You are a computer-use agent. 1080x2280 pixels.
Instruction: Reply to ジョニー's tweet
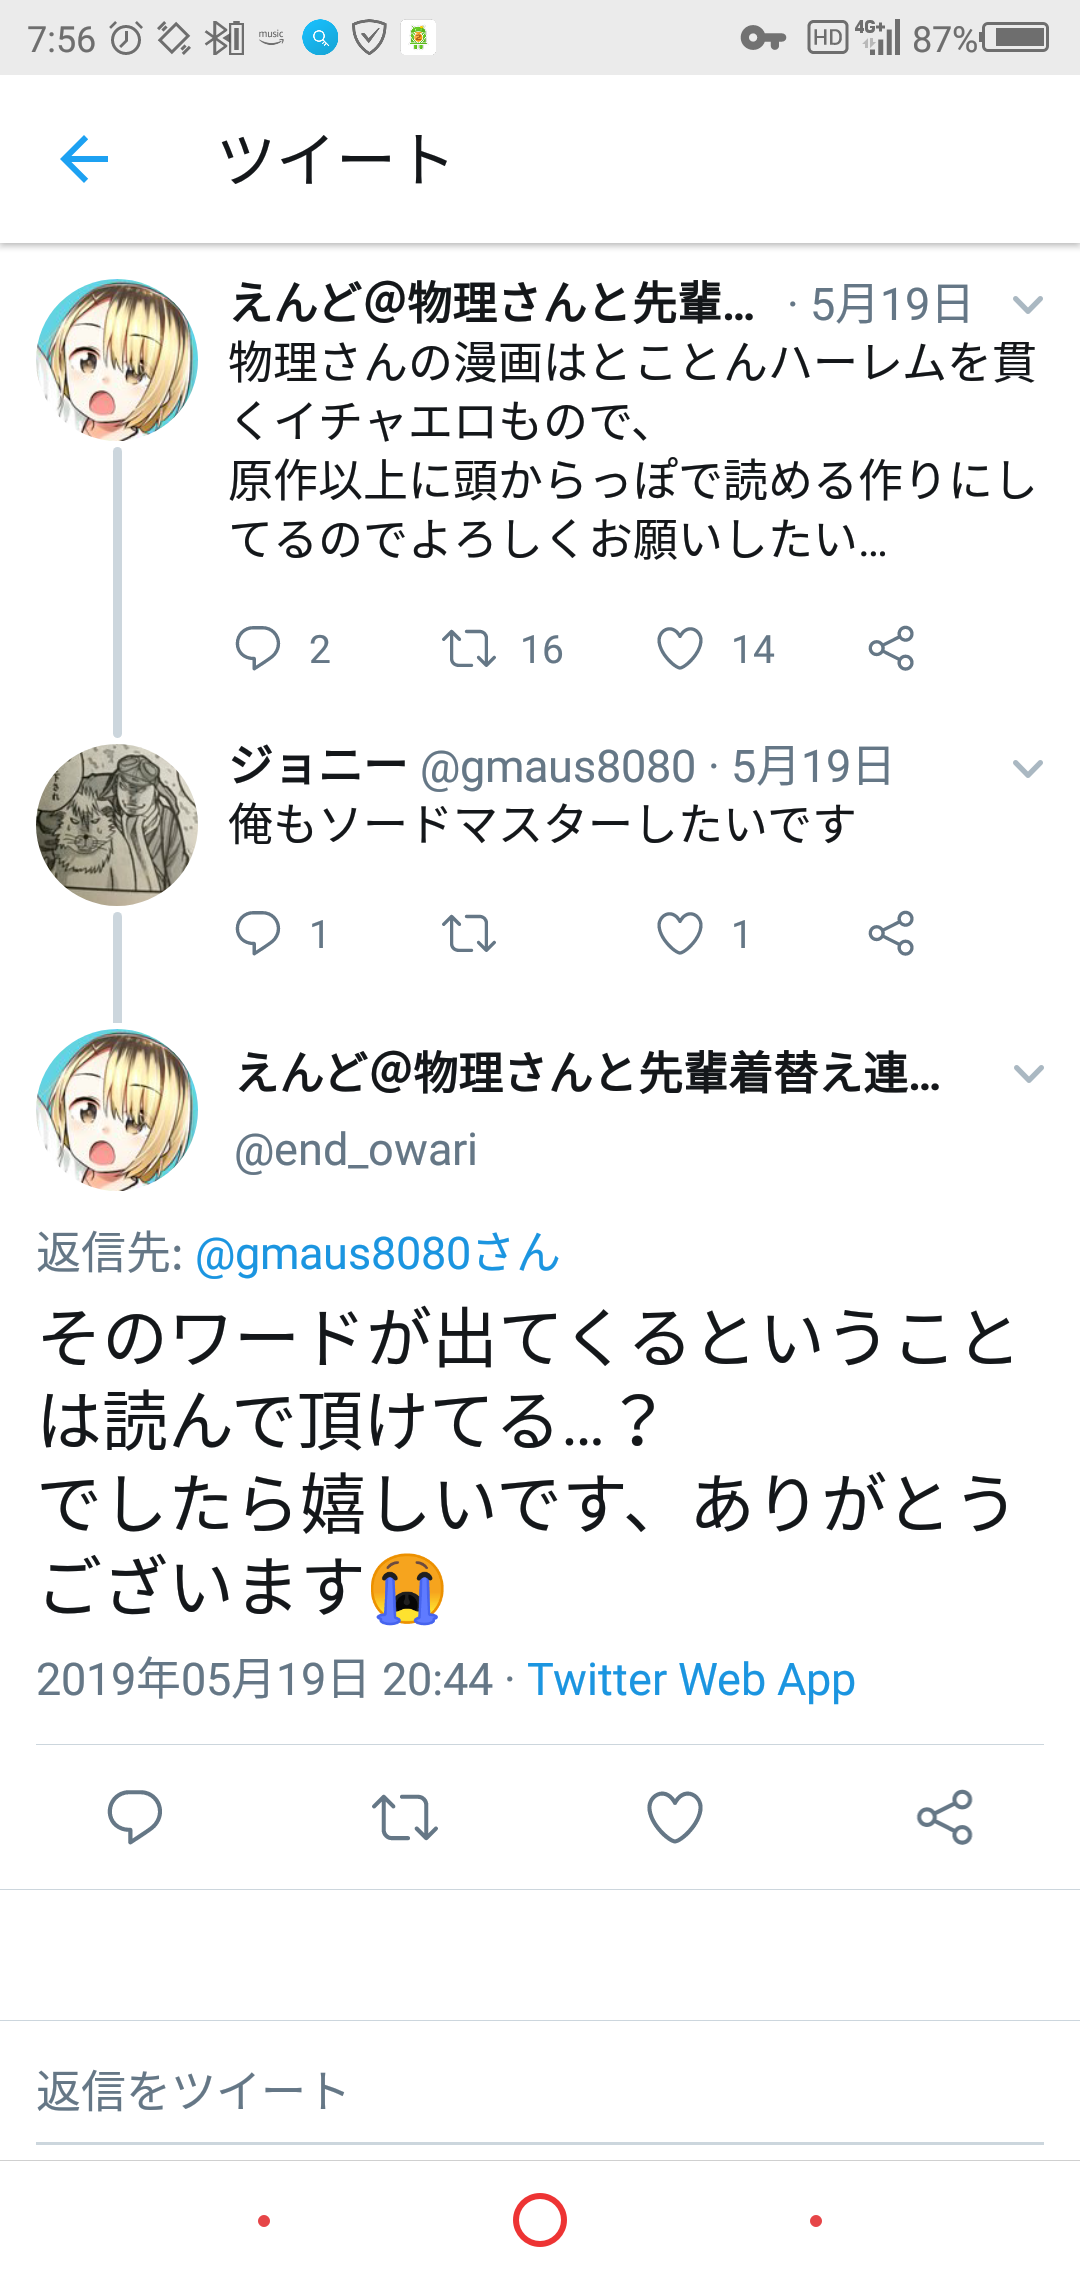pyautogui.click(x=257, y=934)
